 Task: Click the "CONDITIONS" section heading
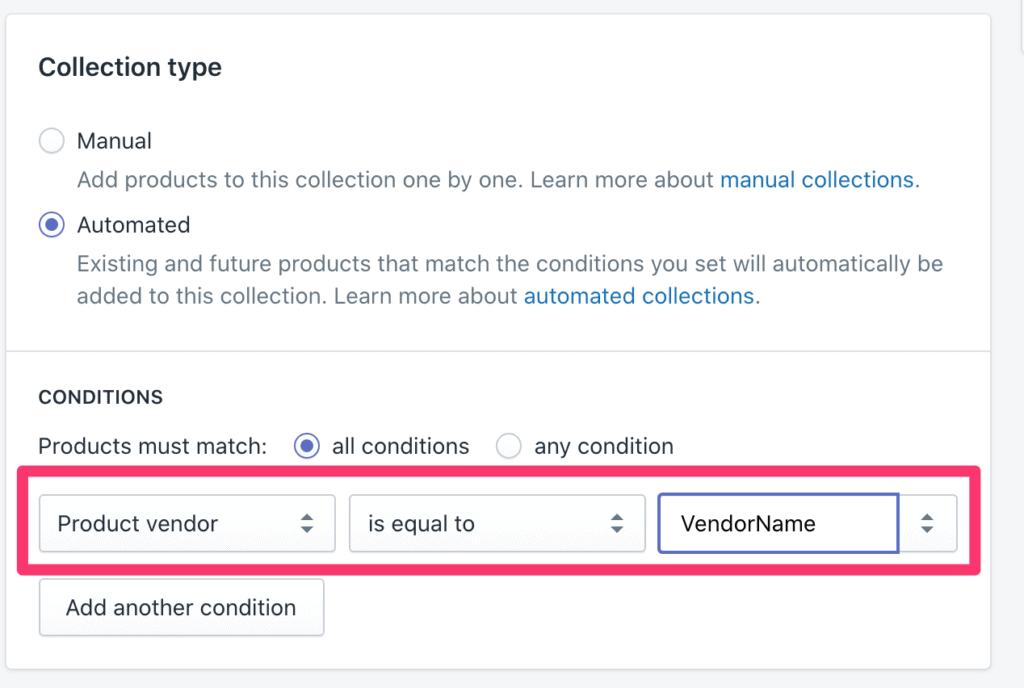click(x=100, y=397)
